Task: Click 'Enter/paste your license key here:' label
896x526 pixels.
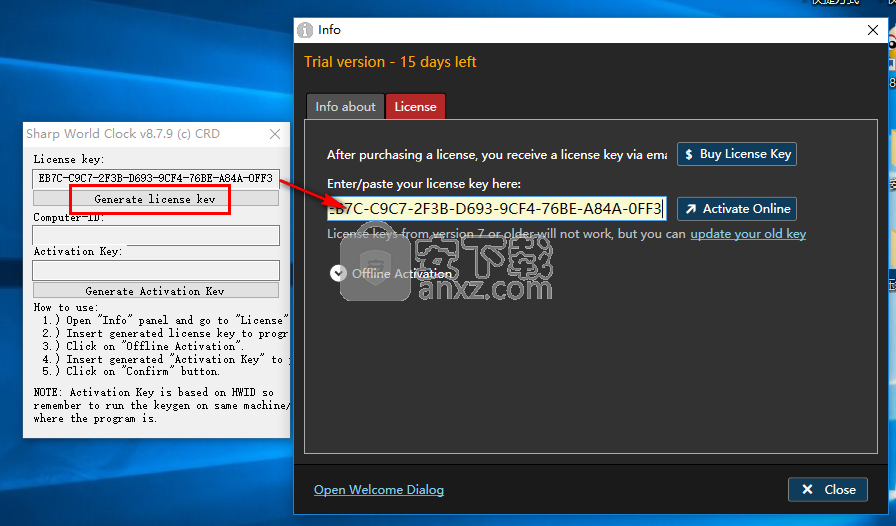Action: [x=423, y=184]
